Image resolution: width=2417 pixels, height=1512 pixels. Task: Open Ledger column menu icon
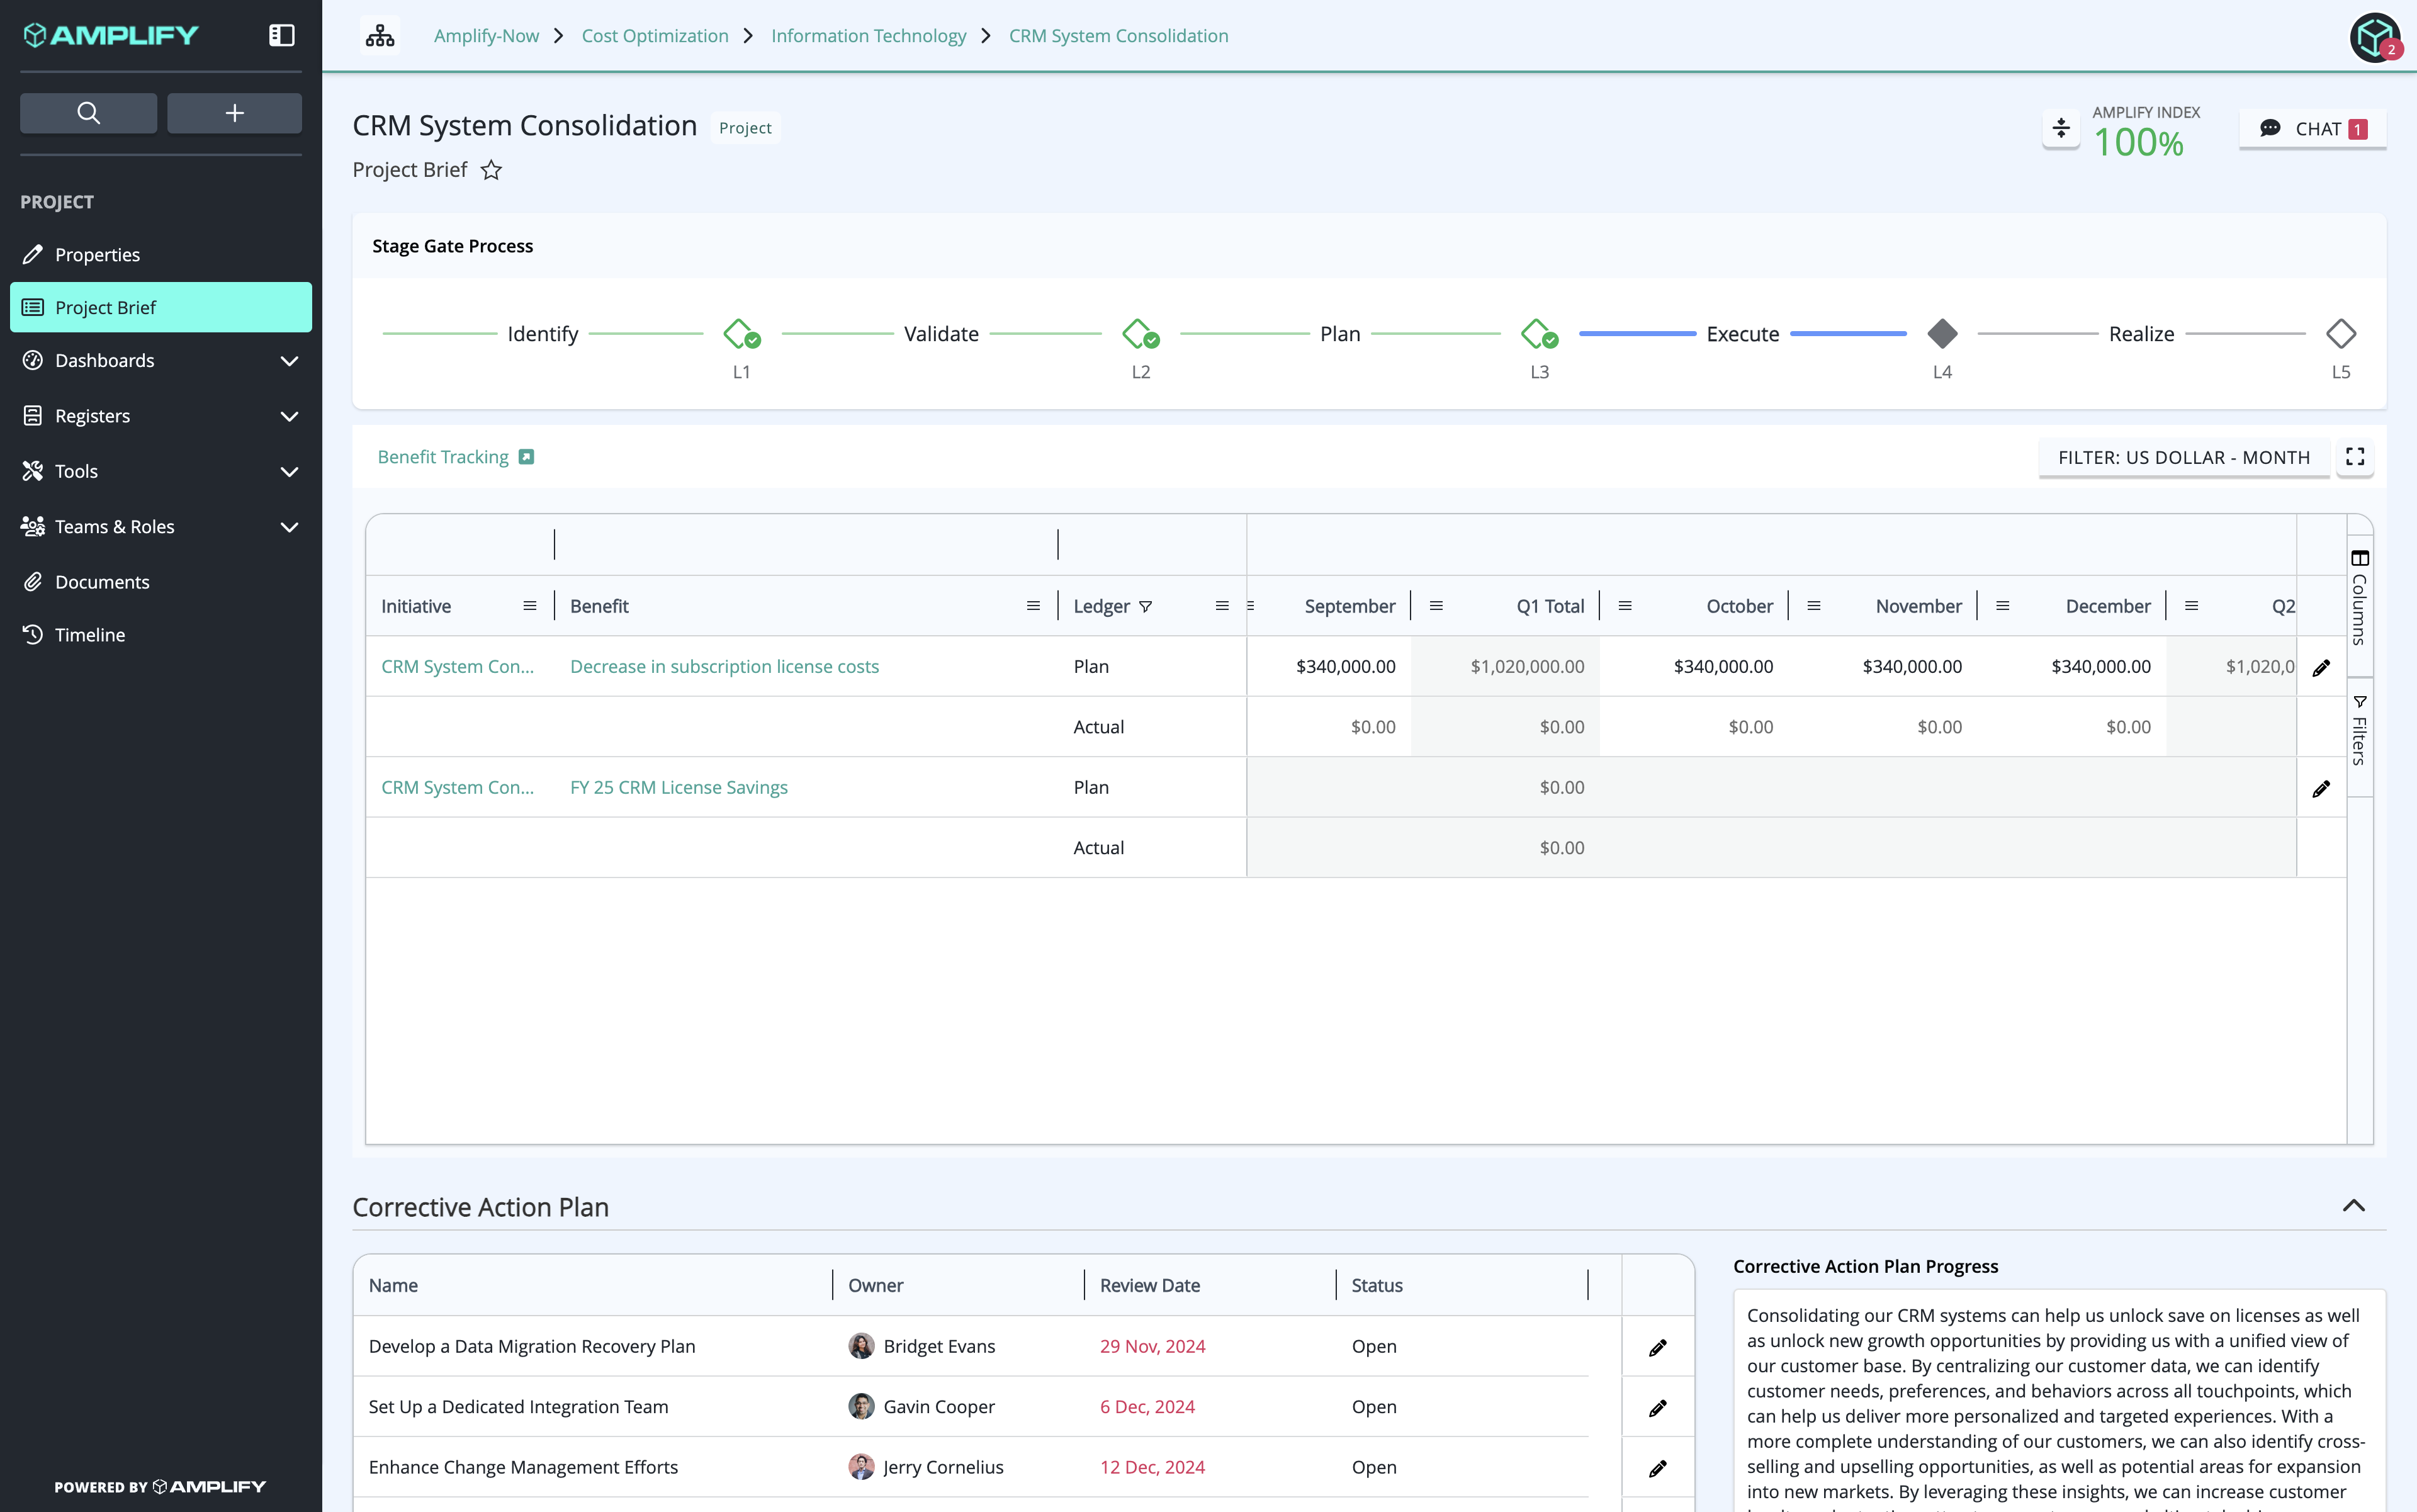pos(1222,606)
